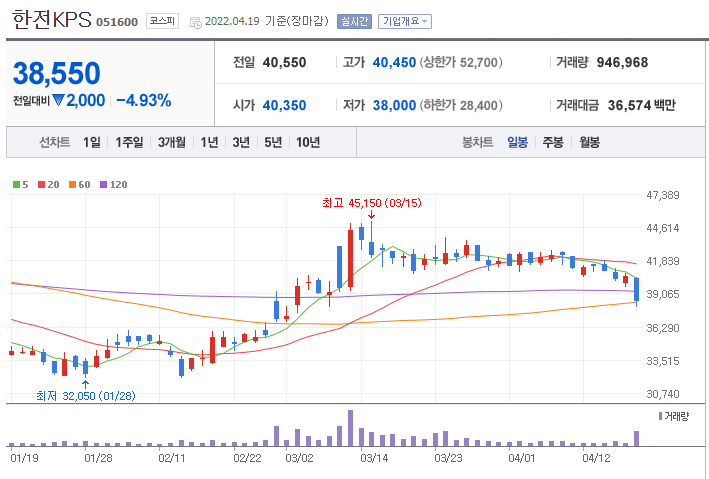Click the 실시간 real-time button
The width and height of the screenshot is (709, 479).
click(x=354, y=21)
